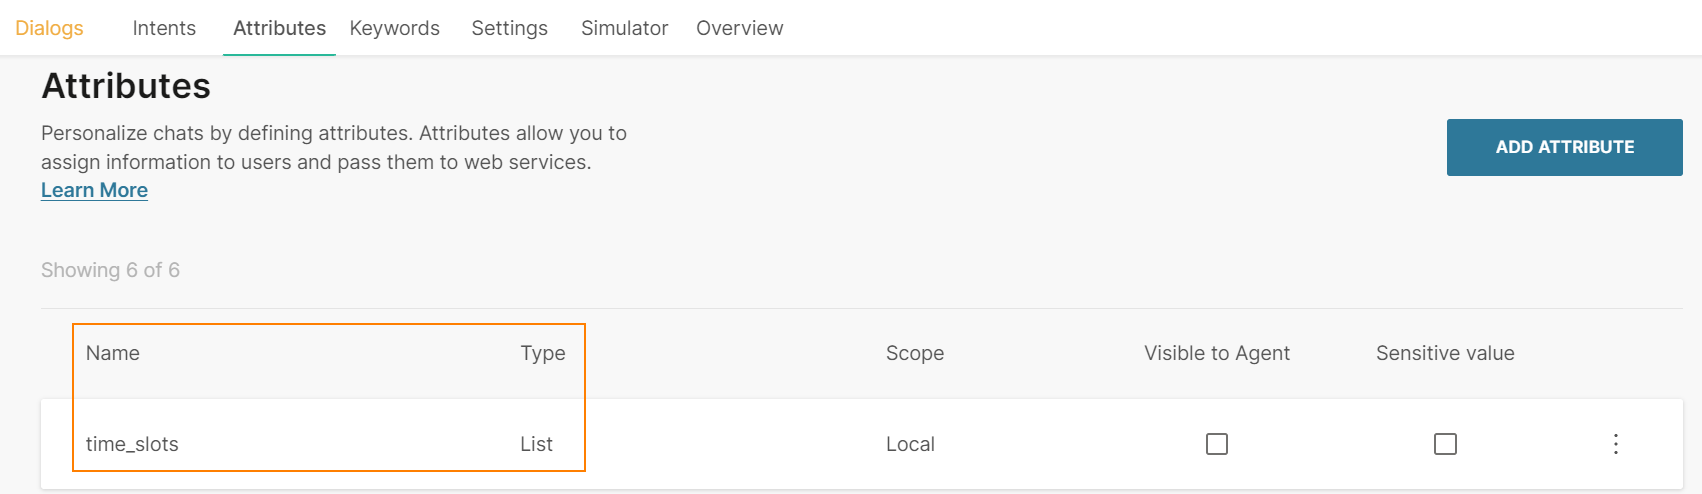Image resolution: width=1702 pixels, height=494 pixels.
Task: Click the Sensitive value column header
Action: point(1444,353)
